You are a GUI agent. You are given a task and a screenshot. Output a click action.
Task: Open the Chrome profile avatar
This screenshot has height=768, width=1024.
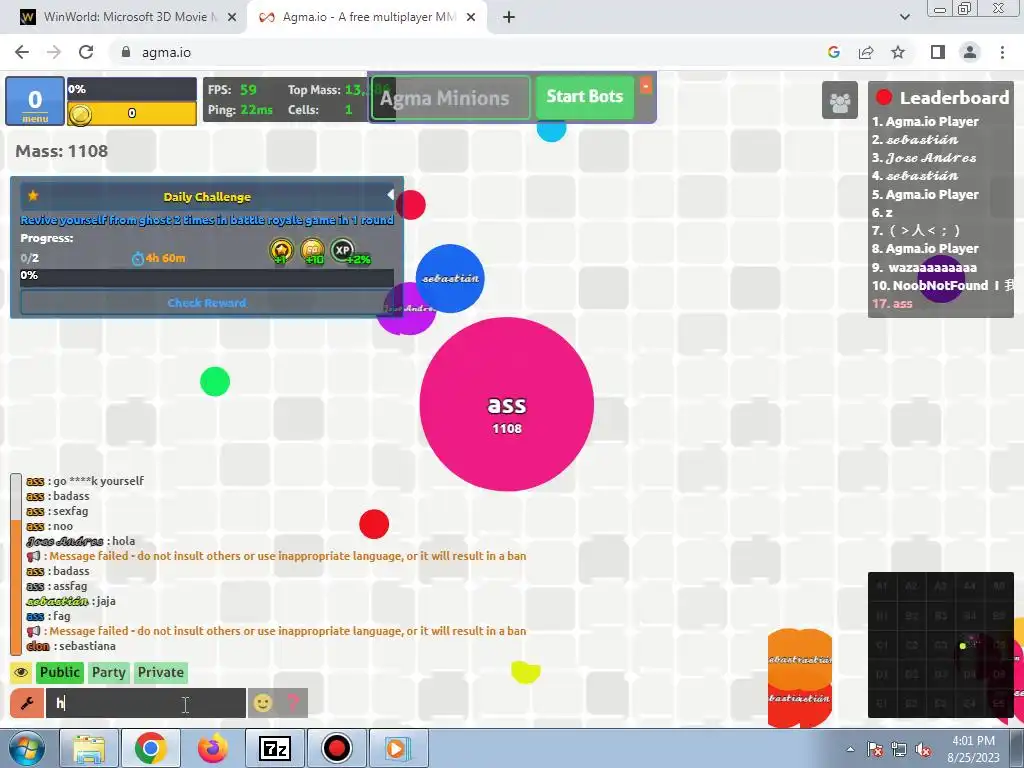[x=970, y=52]
